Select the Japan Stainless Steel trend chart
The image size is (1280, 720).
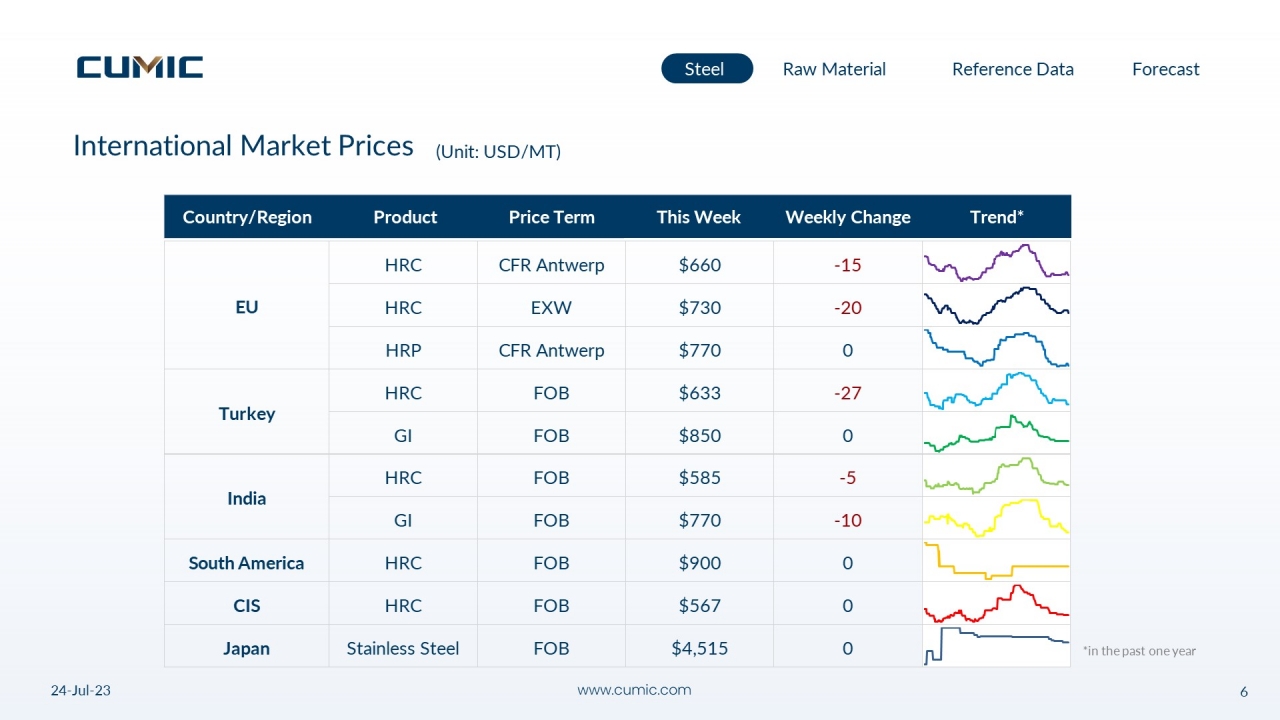pos(997,646)
